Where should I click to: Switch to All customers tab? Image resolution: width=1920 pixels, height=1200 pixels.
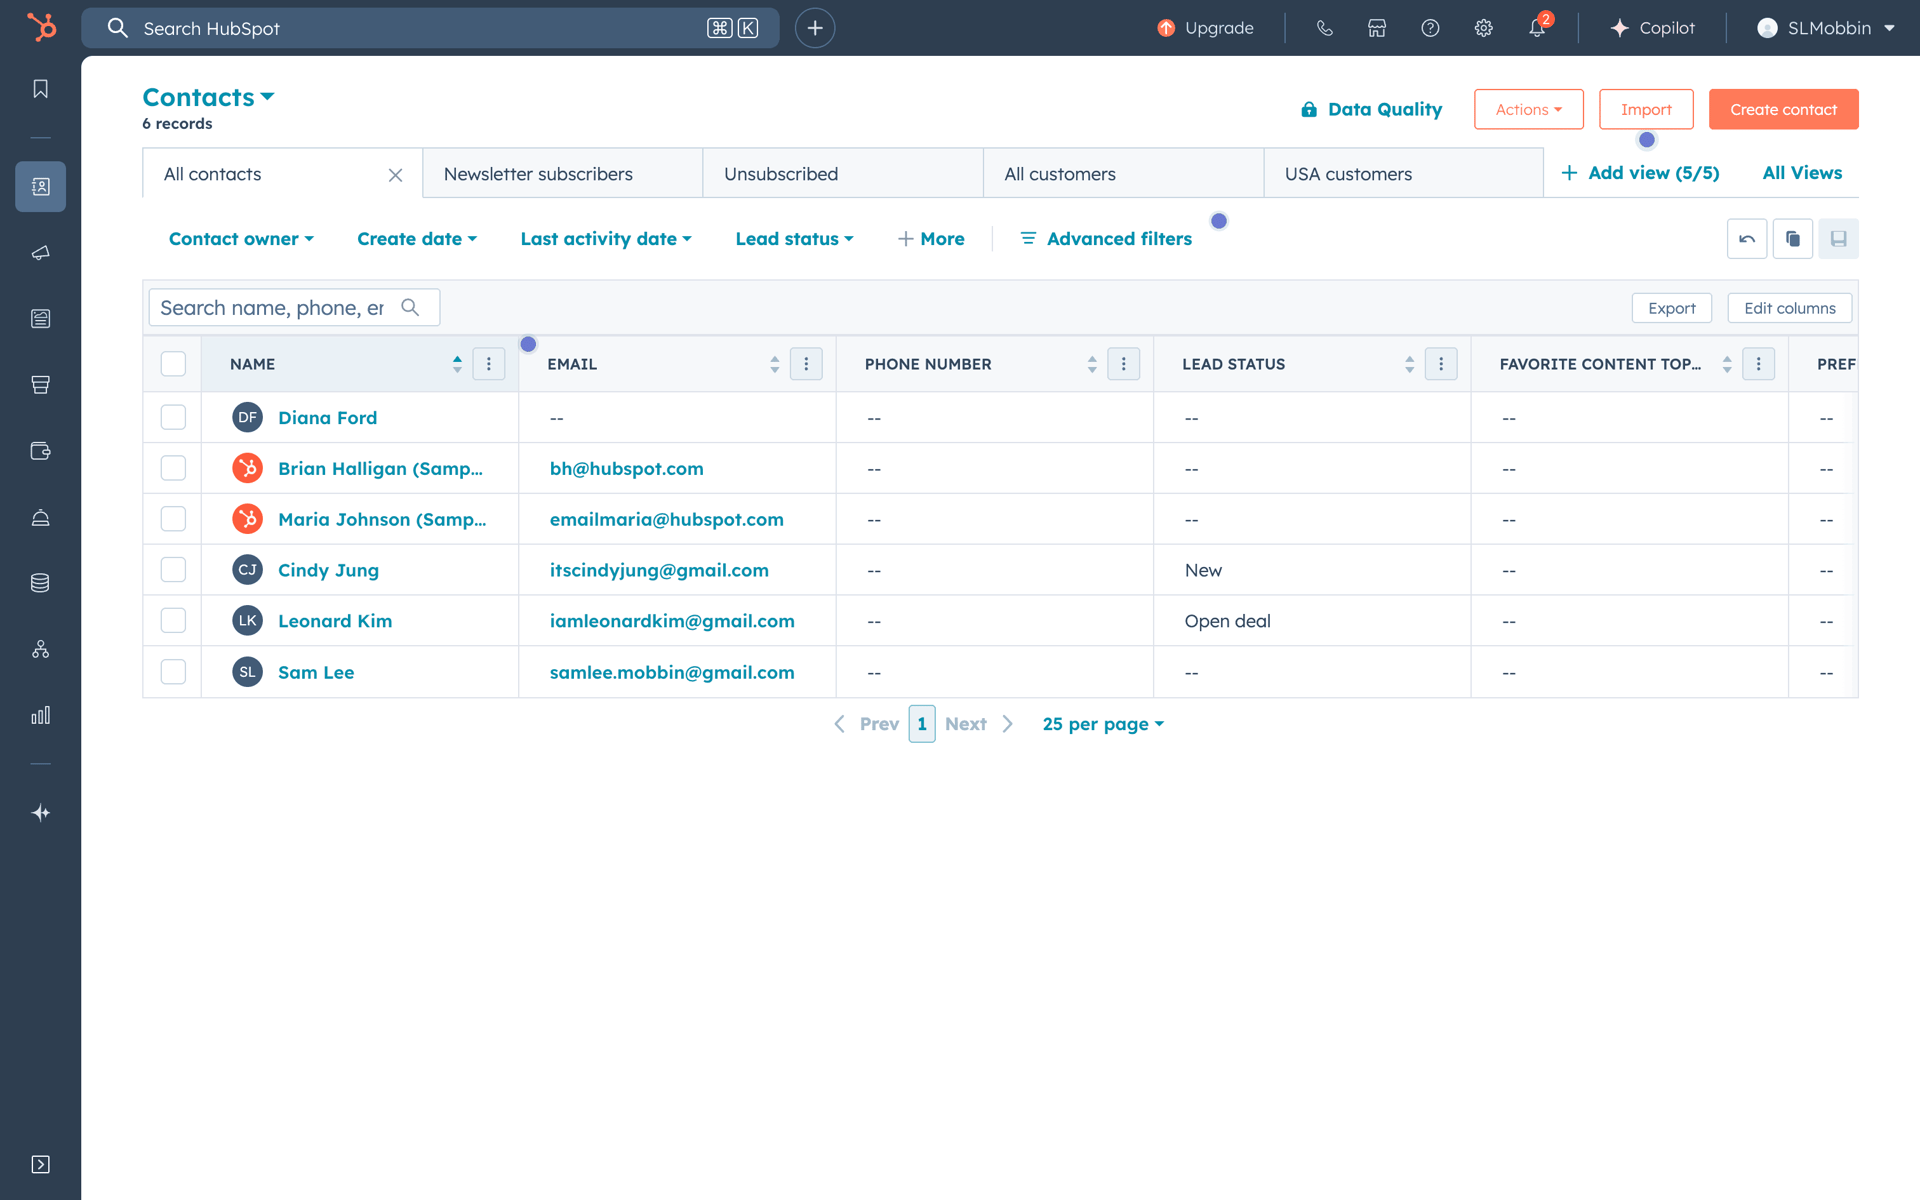(1123, 174)
